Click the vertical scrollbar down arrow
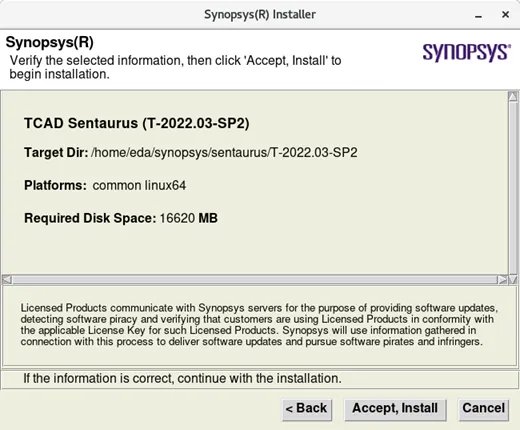Screen dimensions: 520x430 pos(513,279)
